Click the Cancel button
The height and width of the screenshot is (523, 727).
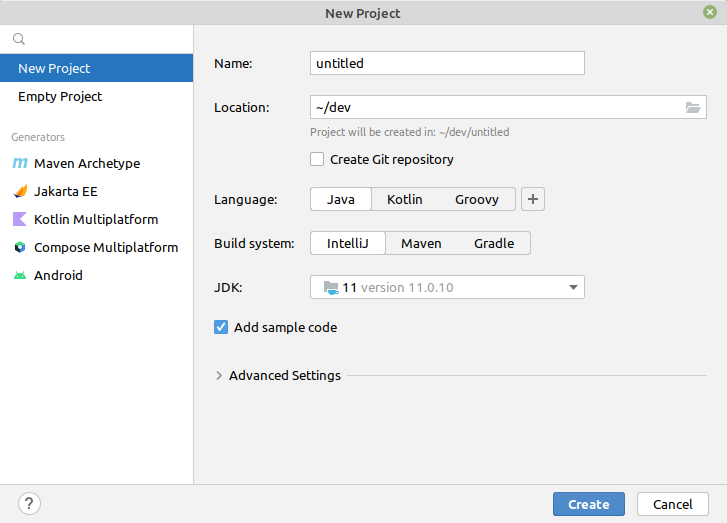click(673, 504)
